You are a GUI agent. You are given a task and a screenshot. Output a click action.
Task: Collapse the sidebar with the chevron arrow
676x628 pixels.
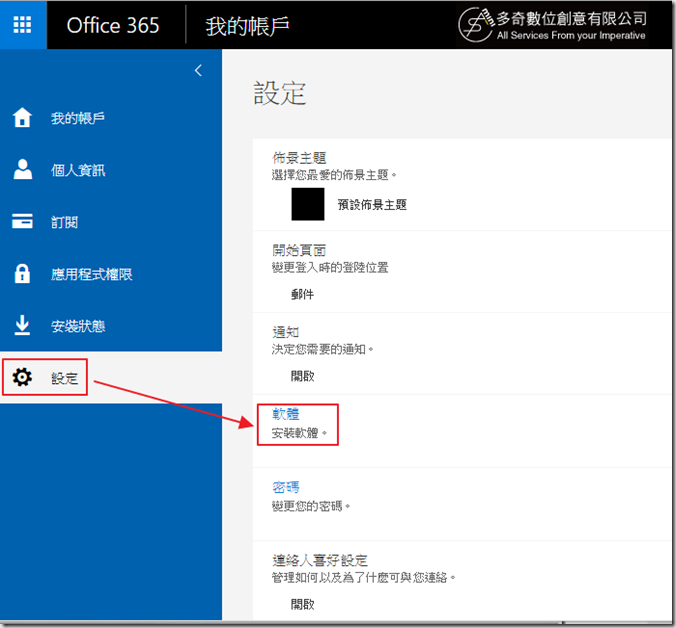[x=198, y=70]
